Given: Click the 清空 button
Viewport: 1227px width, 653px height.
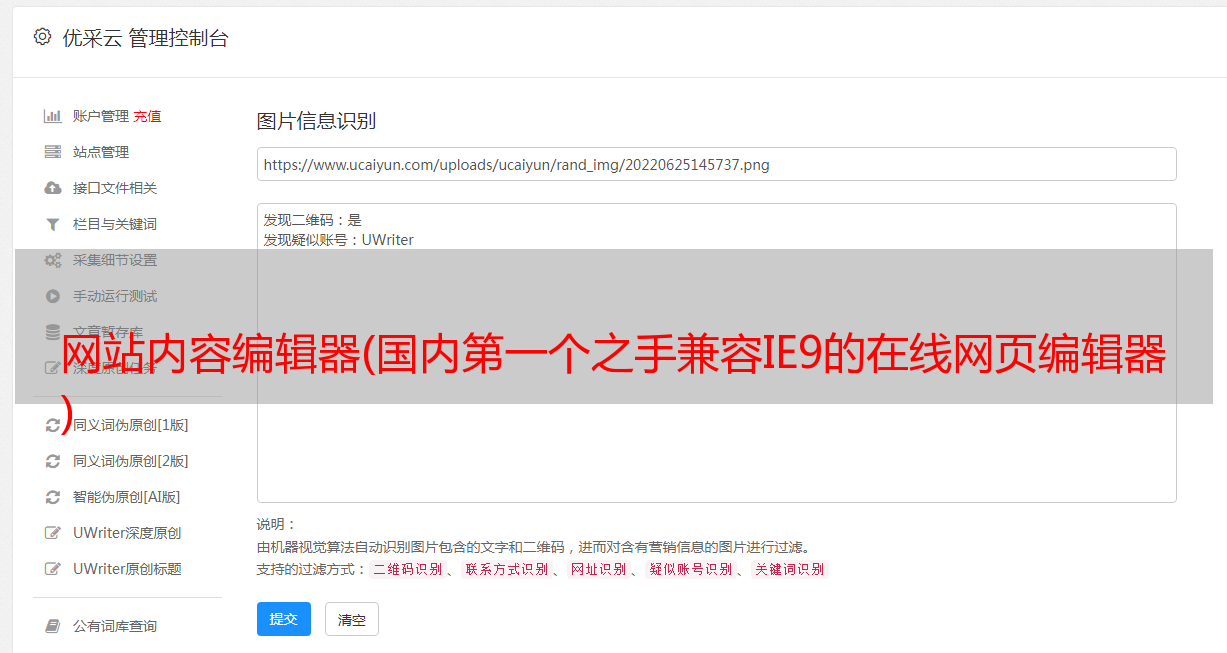Looking at the screenshot, I should click(x=352, y=620).
